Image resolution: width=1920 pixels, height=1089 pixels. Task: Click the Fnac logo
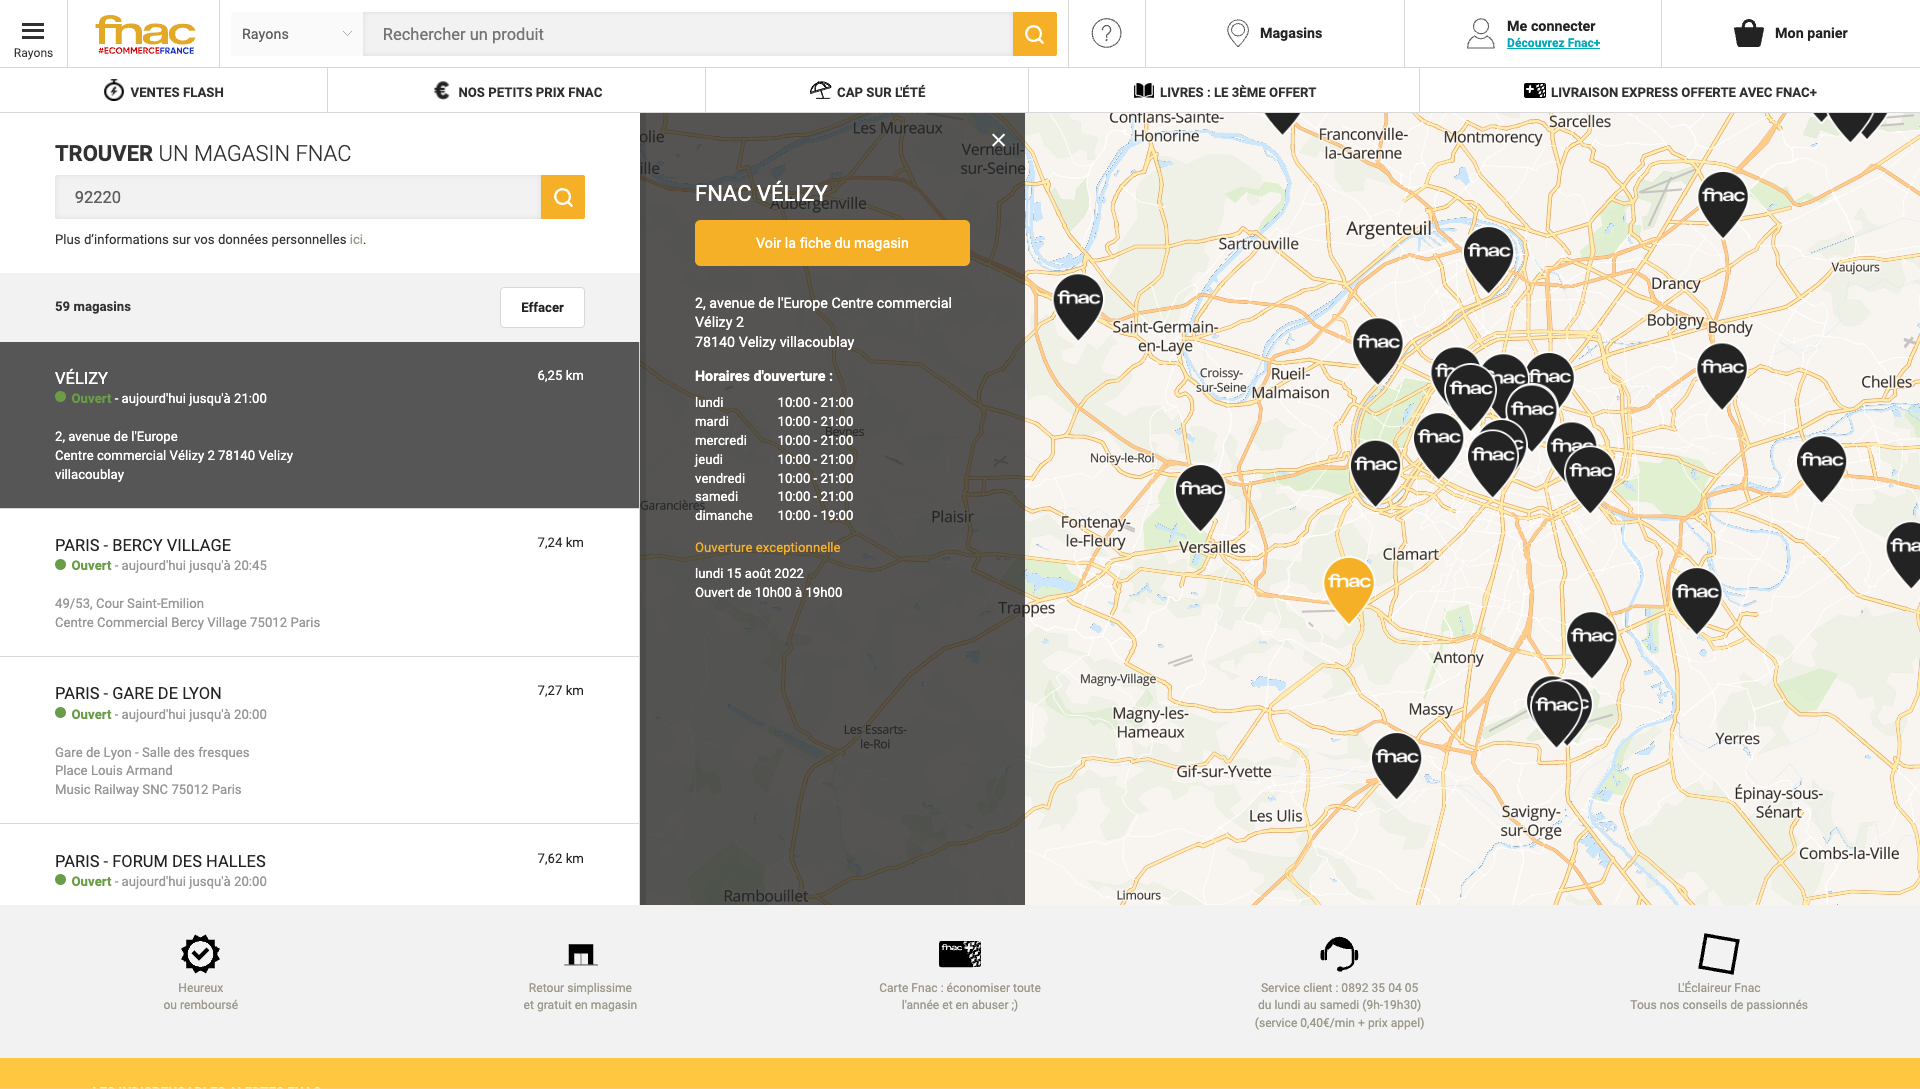(x=145, y=34)
